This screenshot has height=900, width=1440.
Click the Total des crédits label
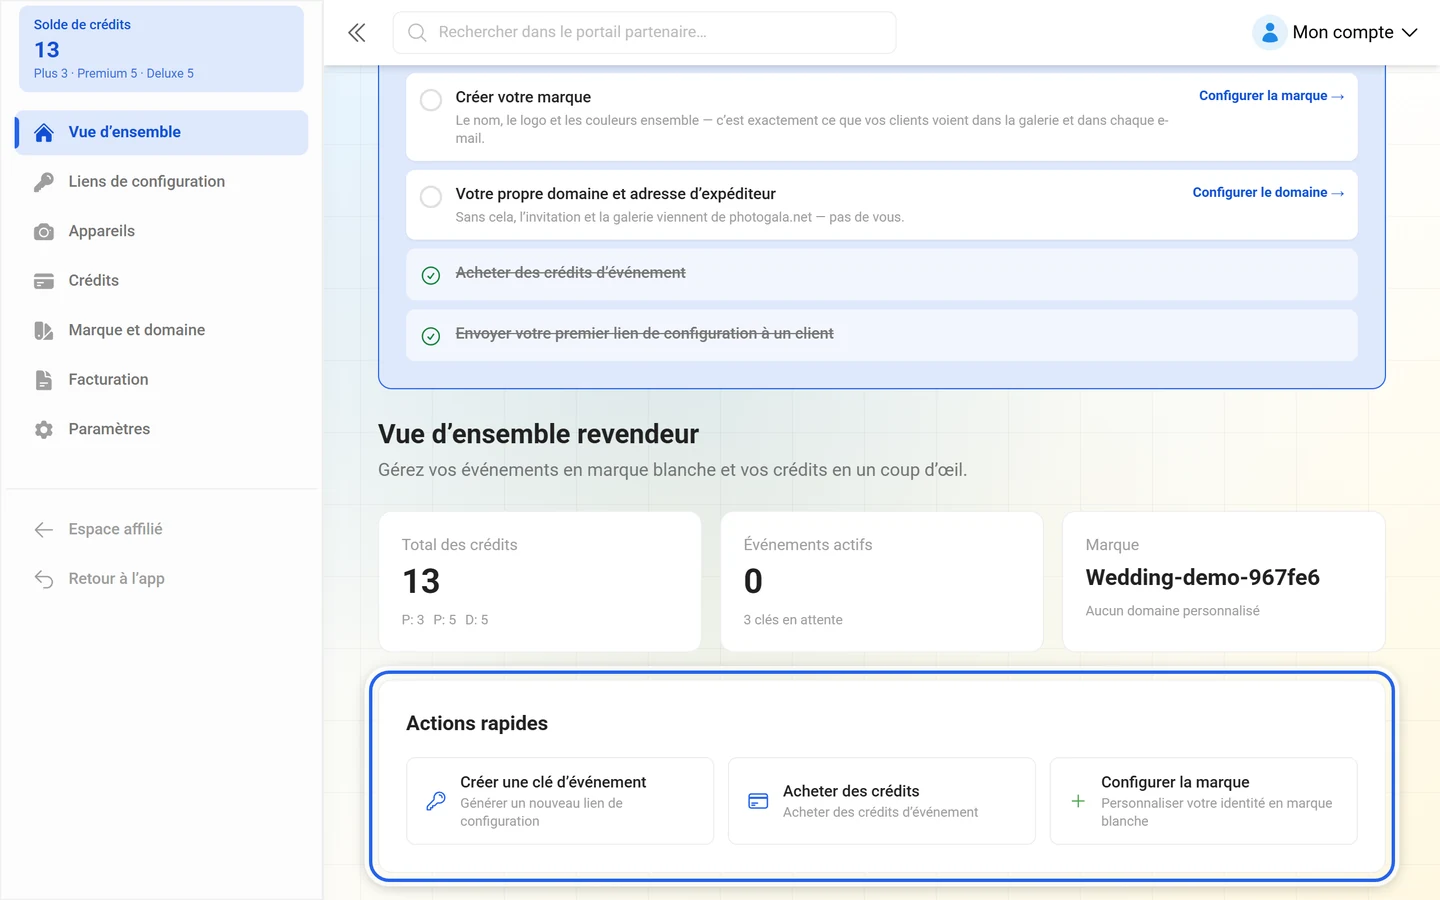pyautogui.click(x=460, y=545)
